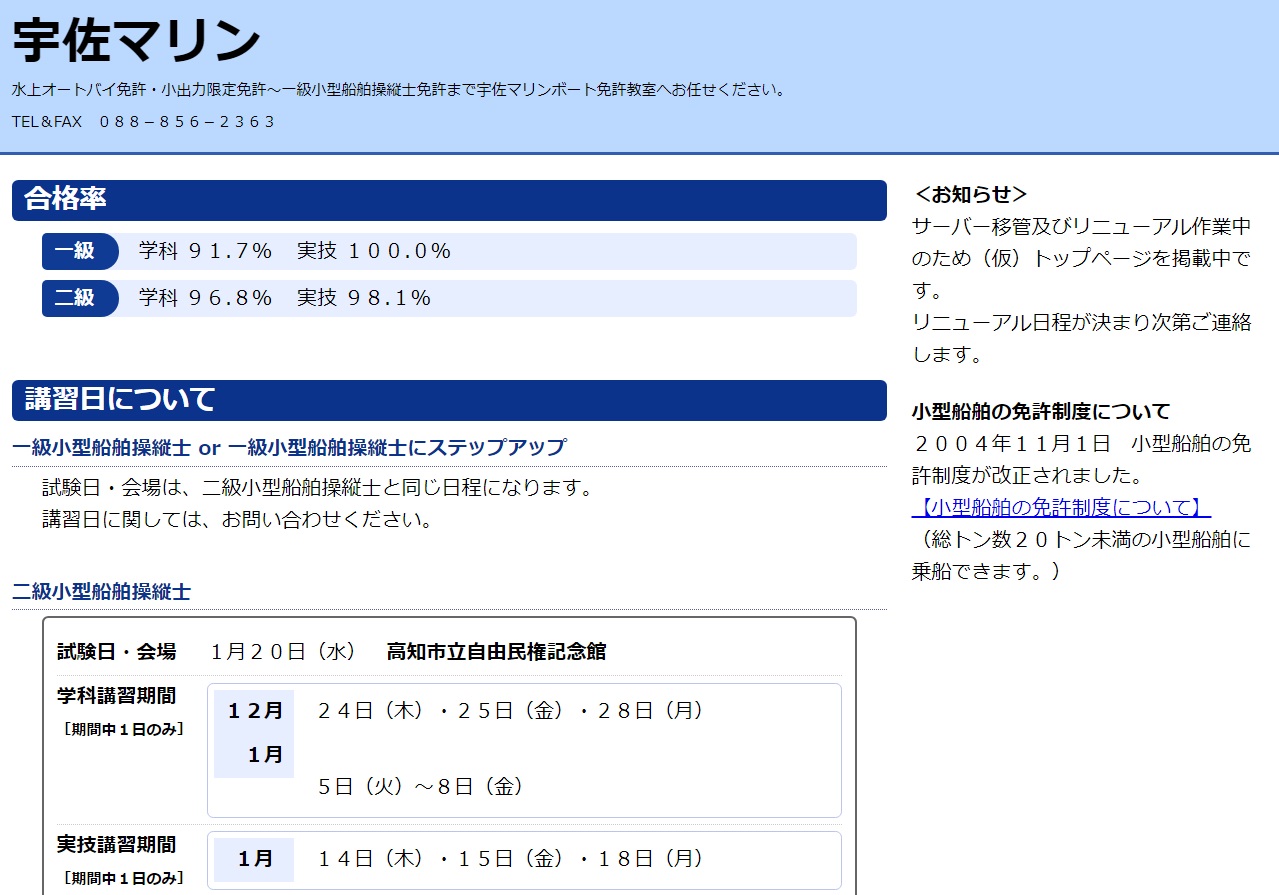Click the TEL&FAX phone number text

coord(143,121)
